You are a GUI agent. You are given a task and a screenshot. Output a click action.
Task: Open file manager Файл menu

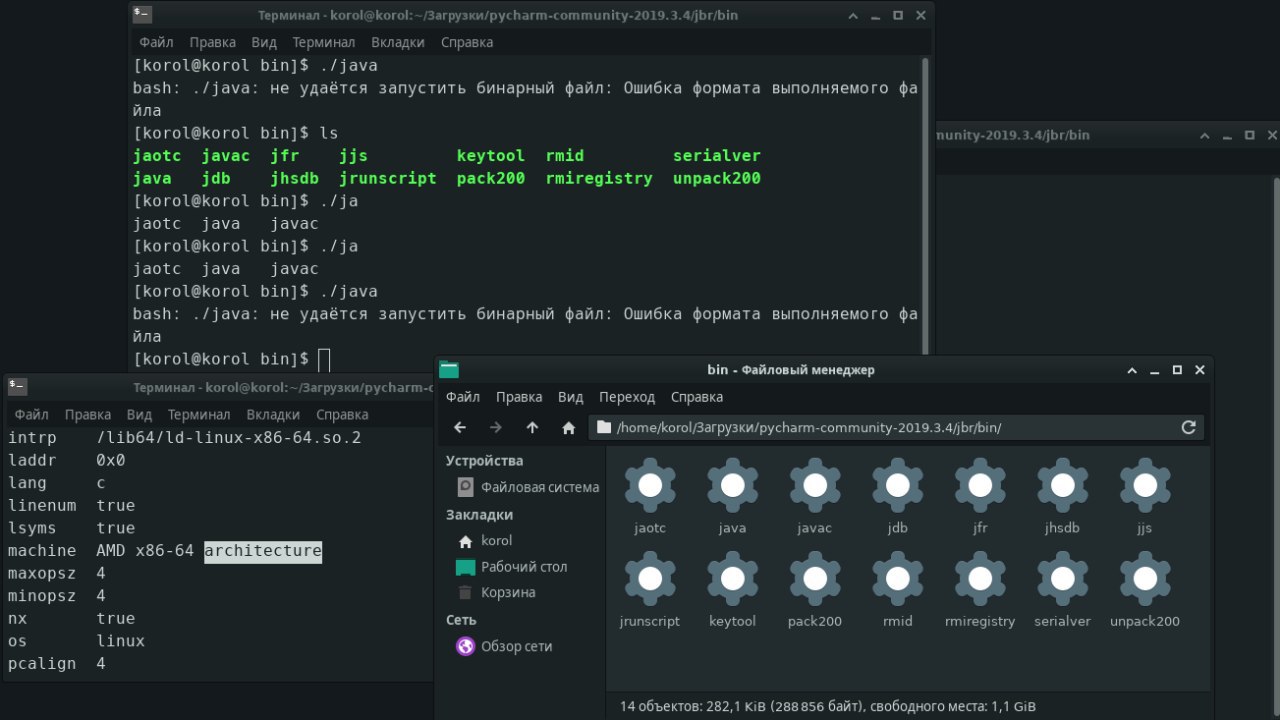pyautogui.click(x=463, y=397)
